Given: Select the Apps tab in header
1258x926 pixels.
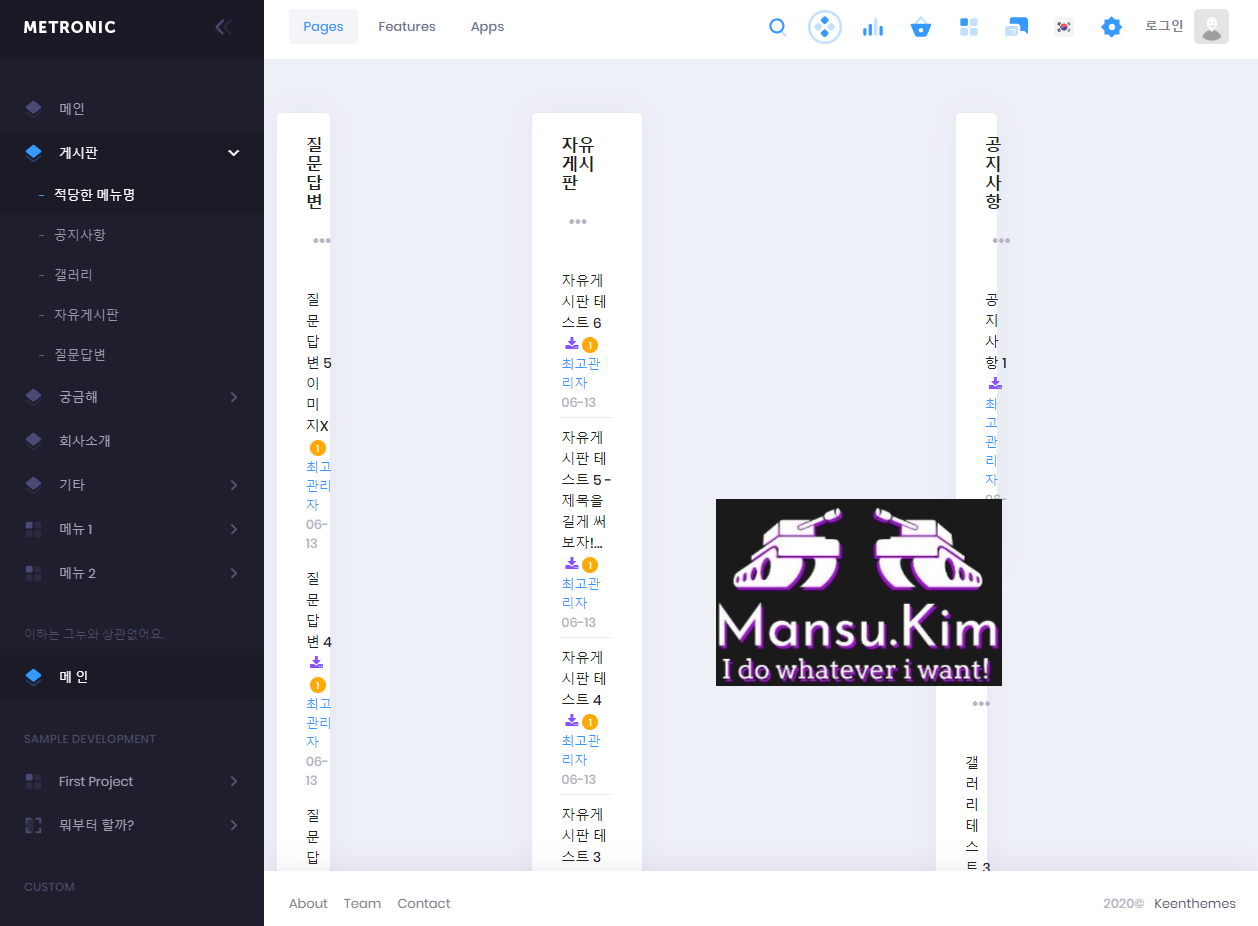Looking at the screenshot, I should tap(487, 27).
